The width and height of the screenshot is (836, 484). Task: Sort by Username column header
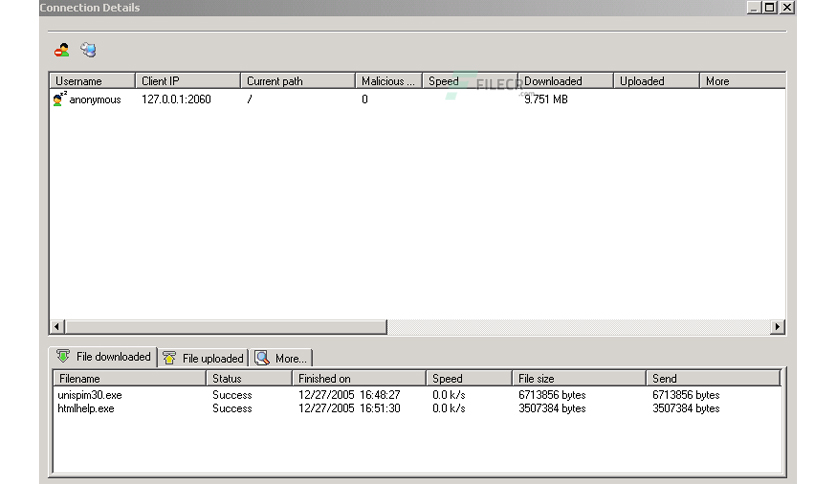click(x=93, y=81)
